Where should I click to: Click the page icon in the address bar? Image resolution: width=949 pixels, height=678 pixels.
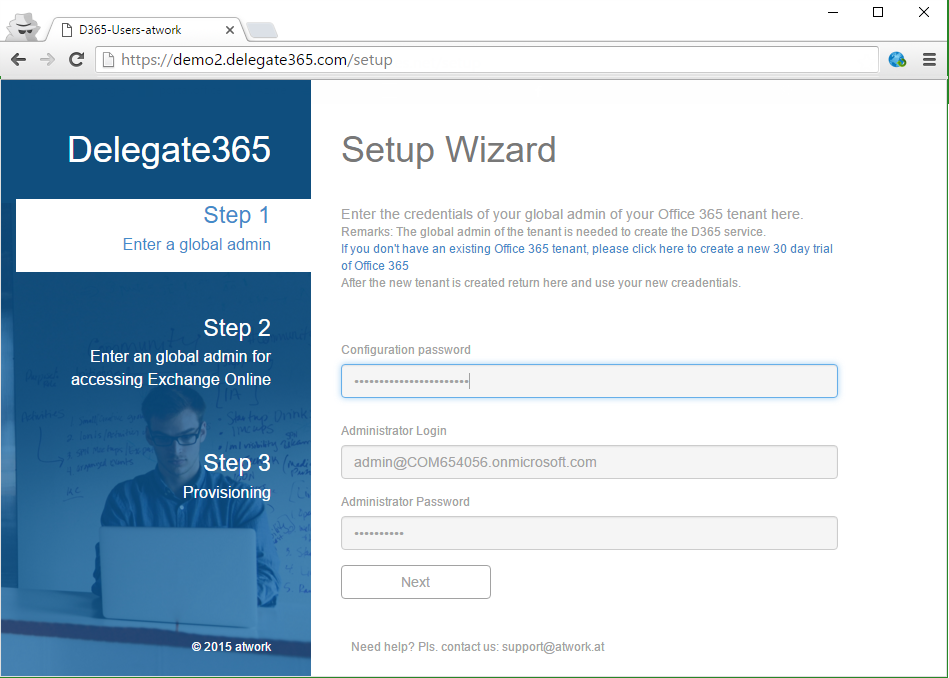(108, 59)
